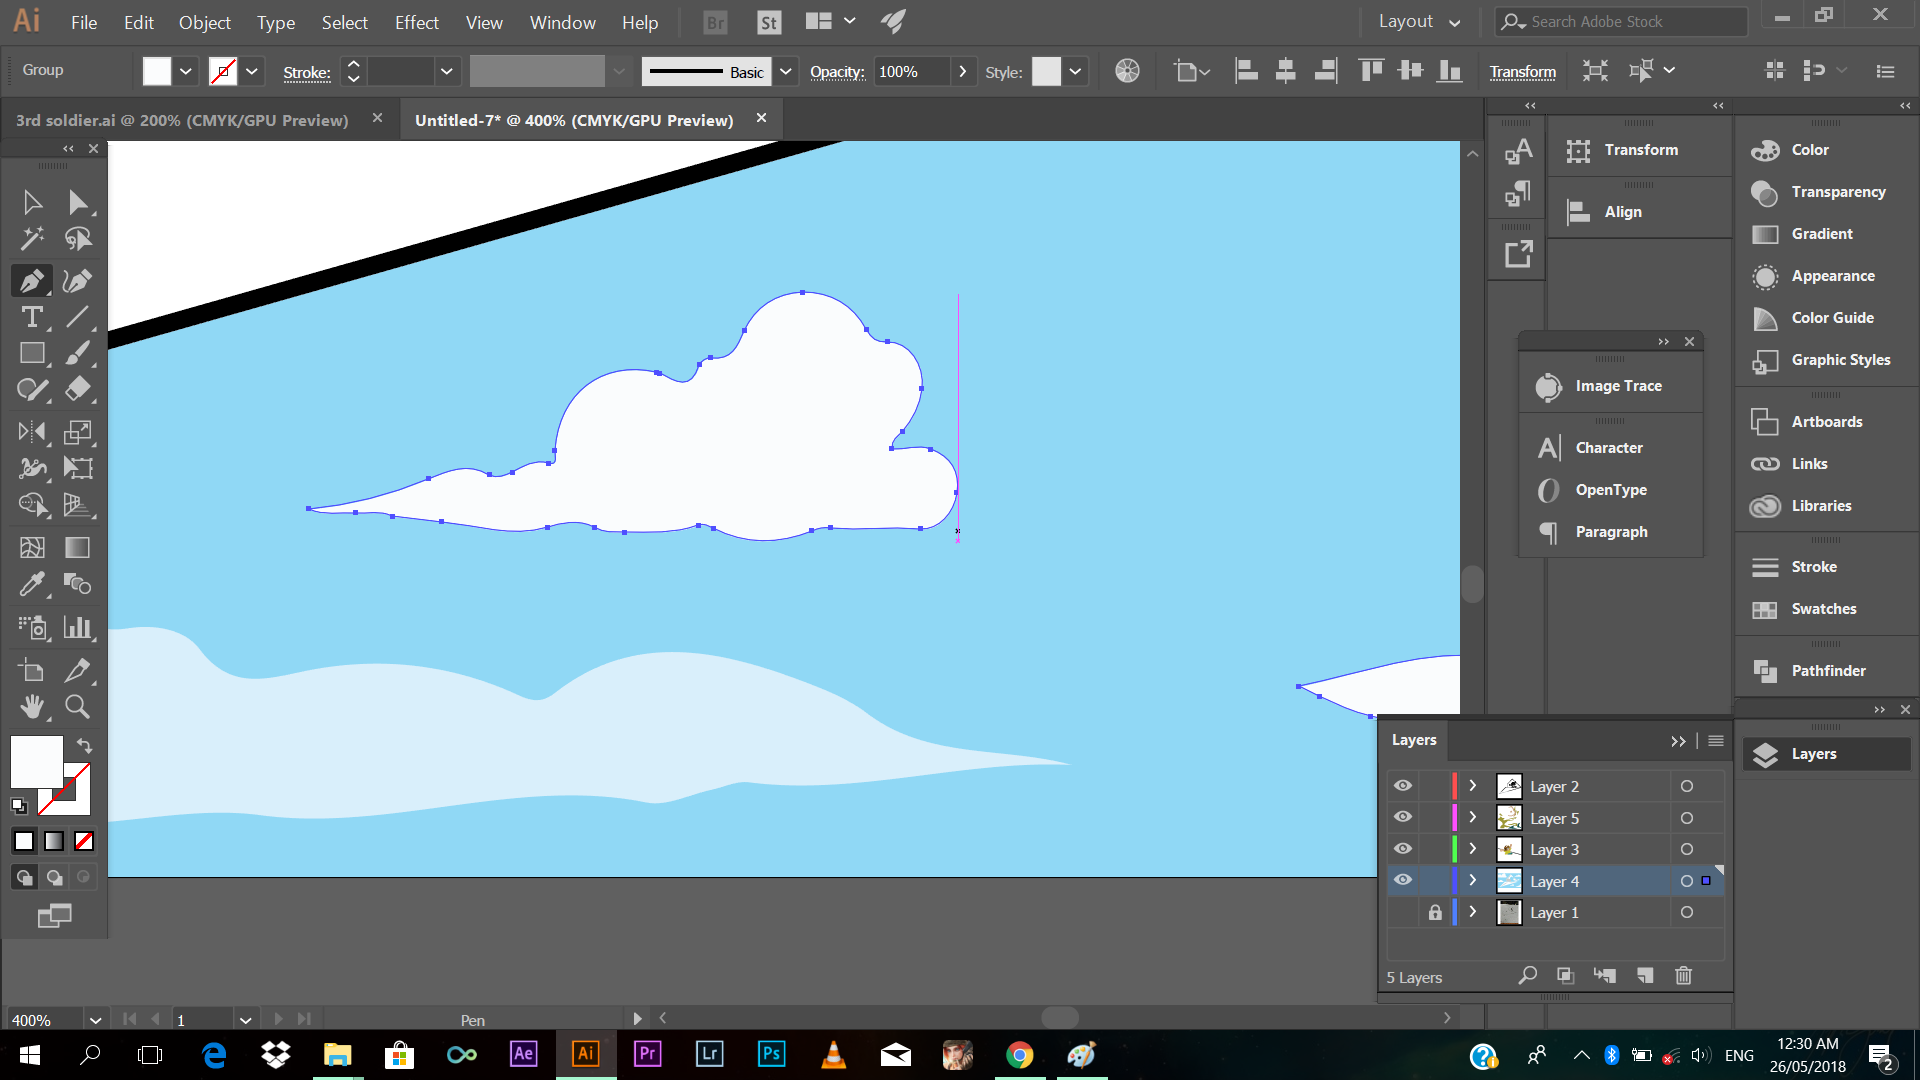Delete selection with Layers trash icon
This screenshot has height=1080, width=1920.
coord(1683,976)
